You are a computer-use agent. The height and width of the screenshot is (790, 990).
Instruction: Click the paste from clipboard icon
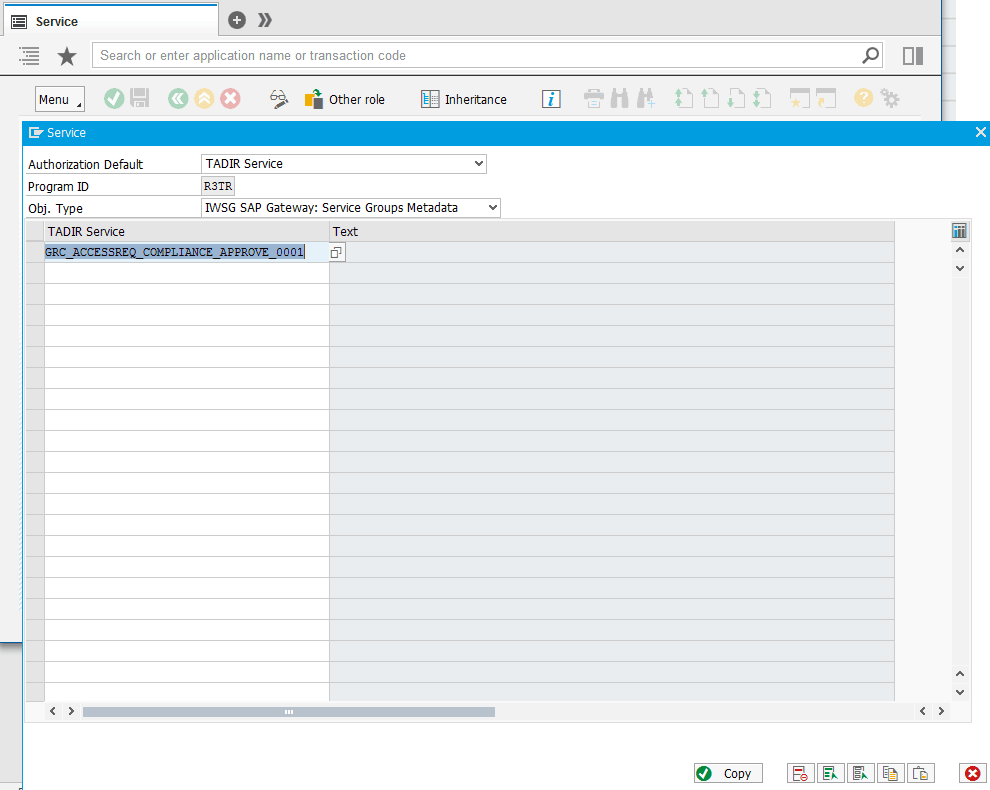pos(921,773)
